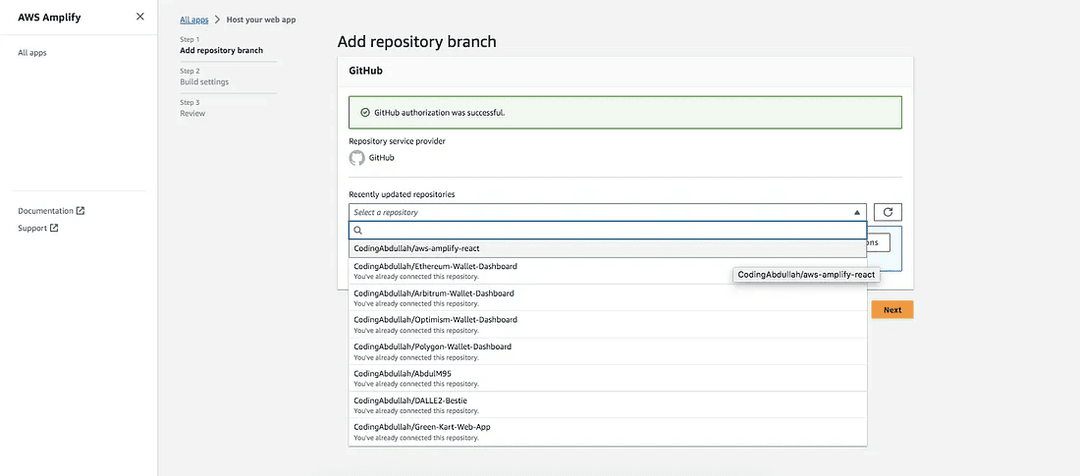Collapse the Select a repository dropdown

tap(857, 212)
